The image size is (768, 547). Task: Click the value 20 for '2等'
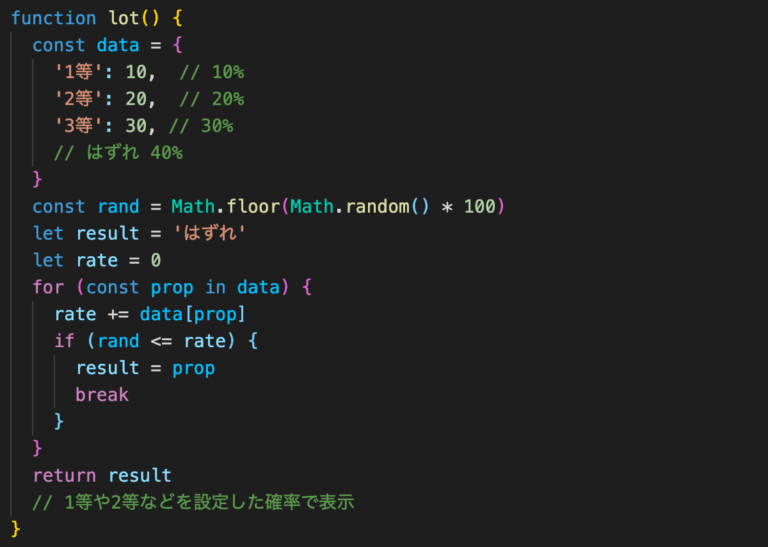point(136,99)
